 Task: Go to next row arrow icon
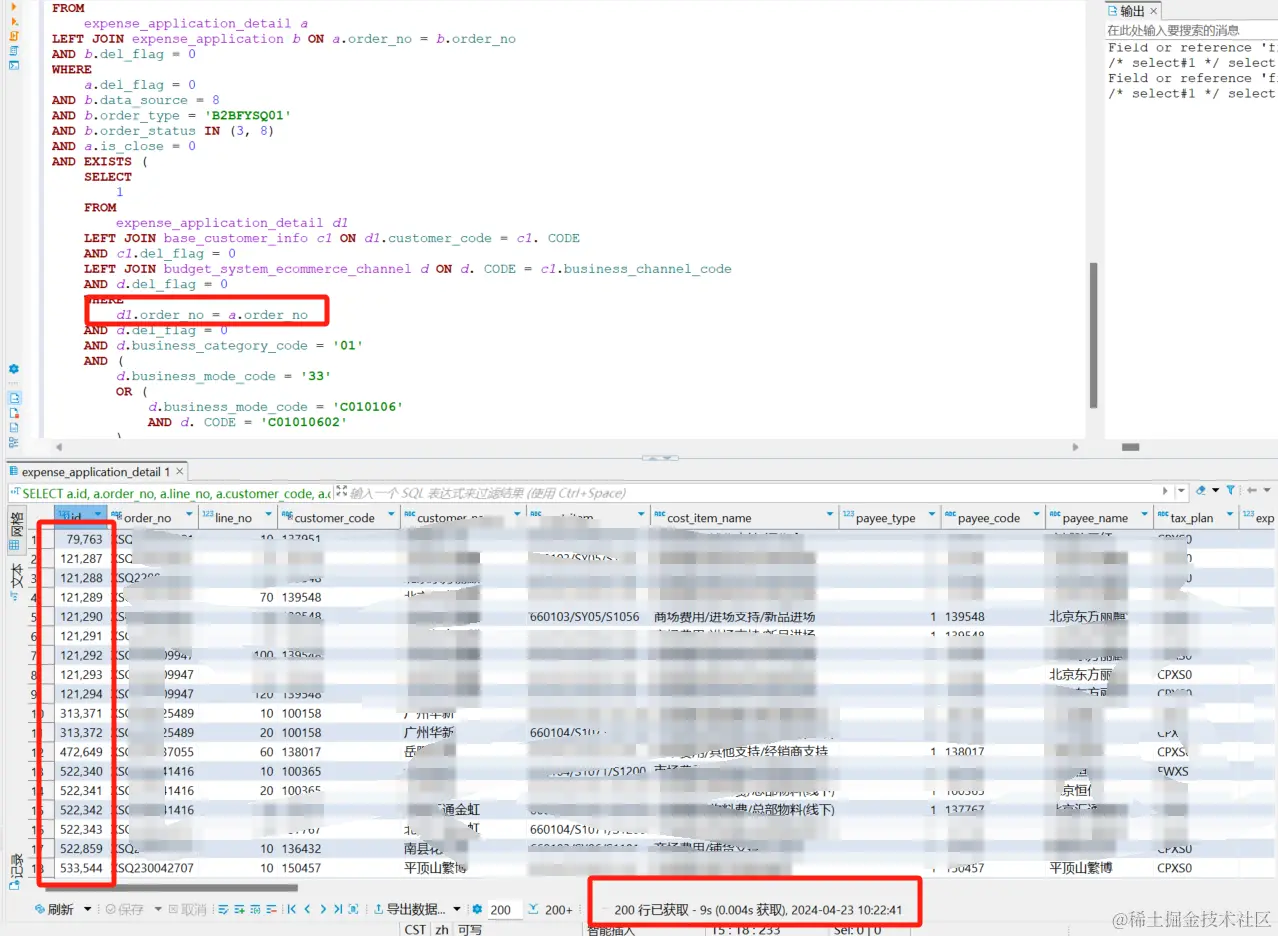click(323, 909)
